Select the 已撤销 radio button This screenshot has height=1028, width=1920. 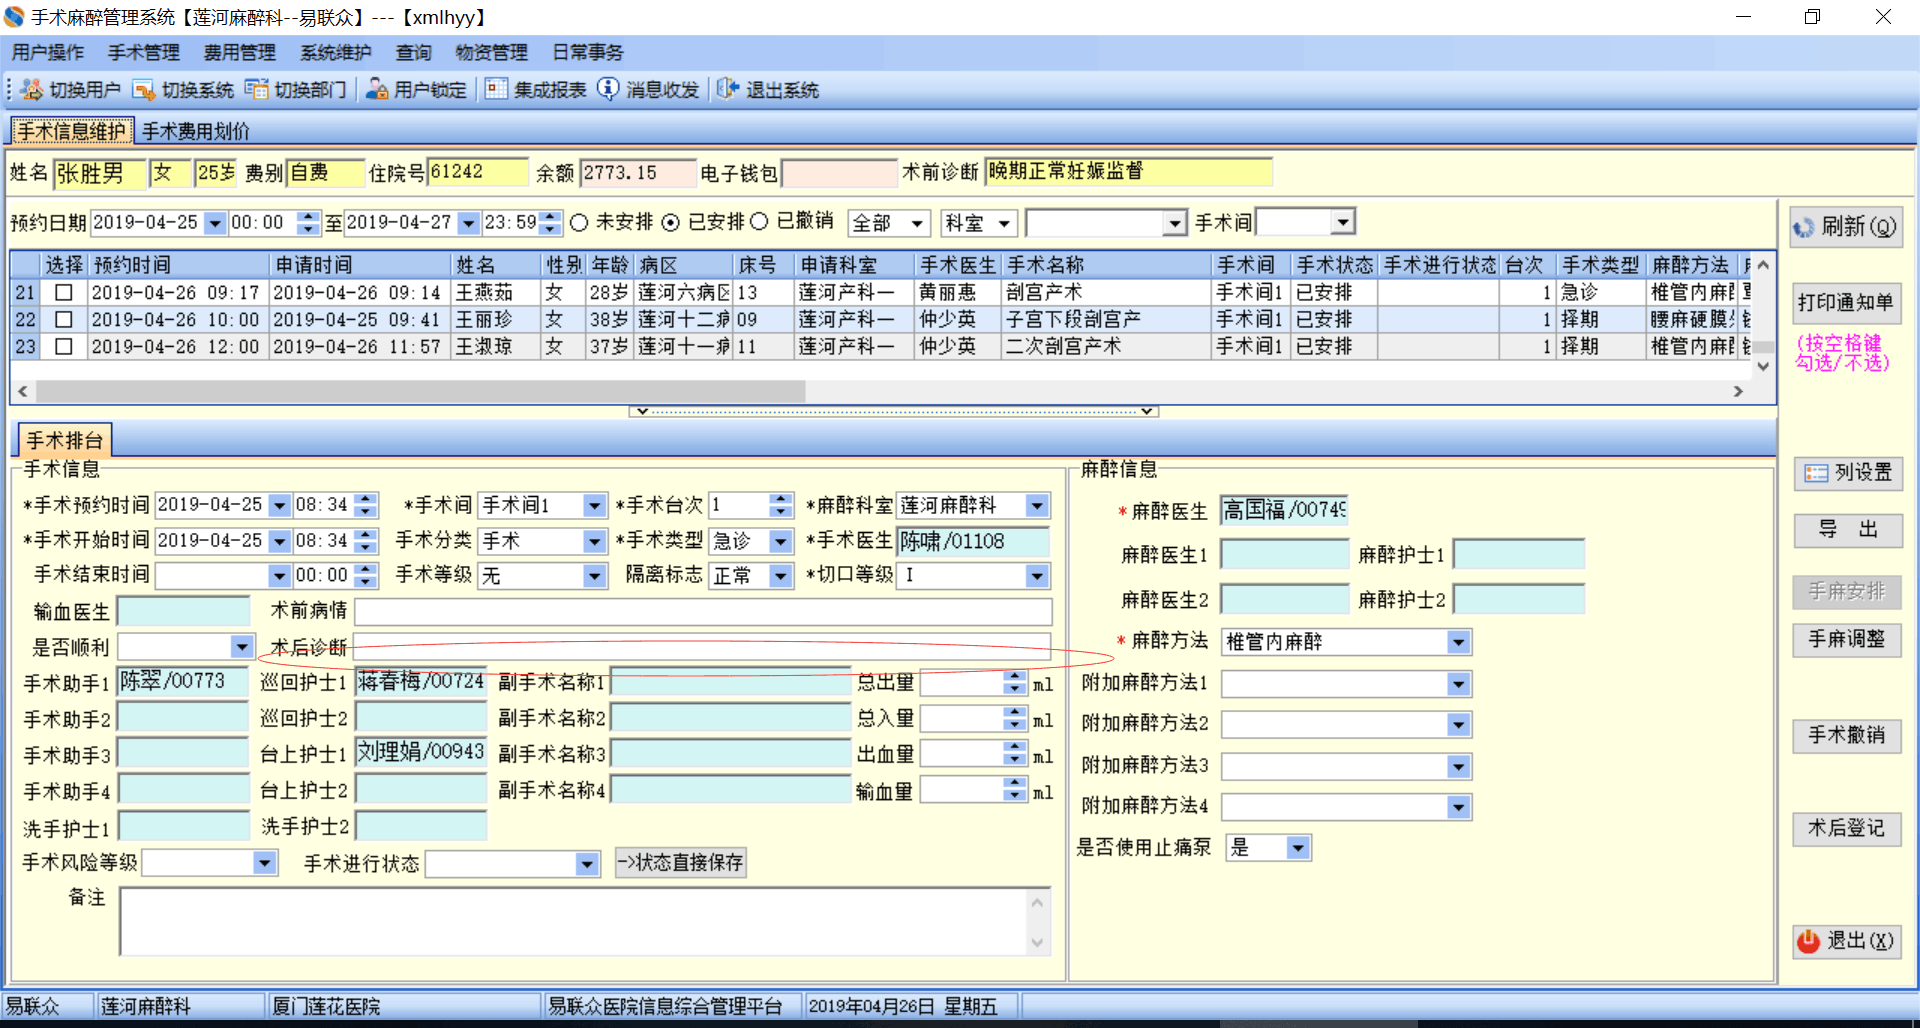(759, 222)
